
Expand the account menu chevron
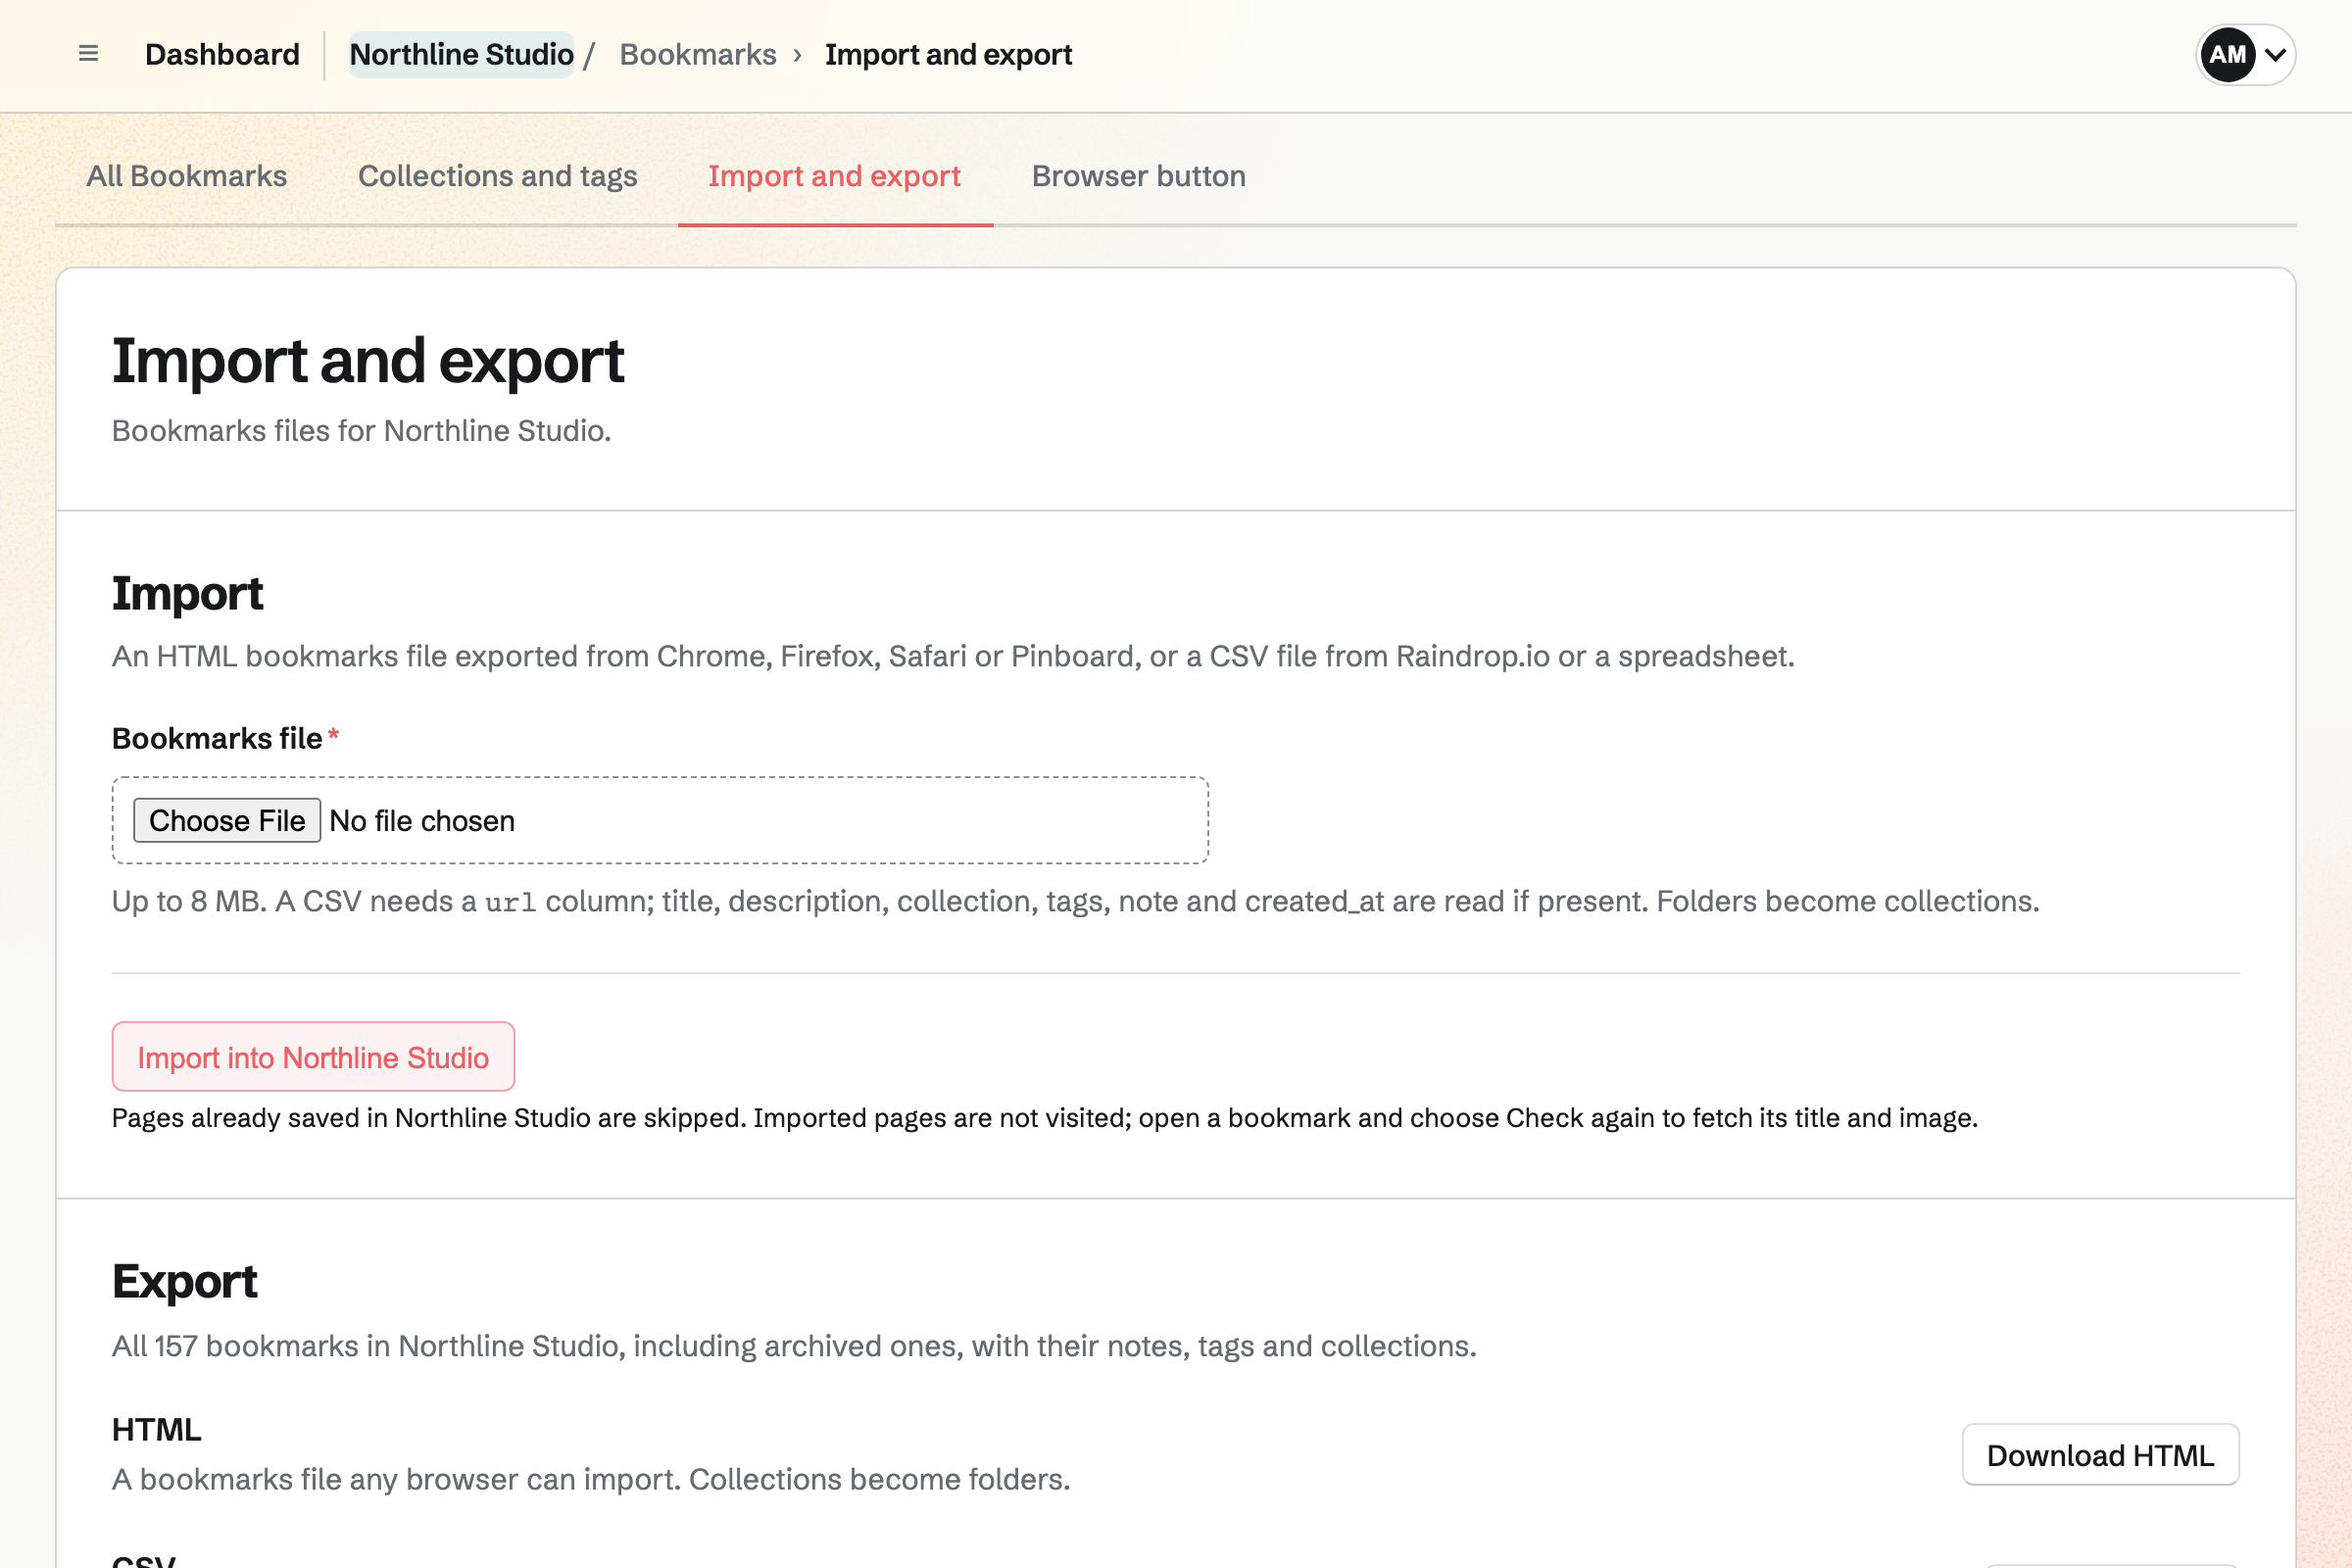2275,55
